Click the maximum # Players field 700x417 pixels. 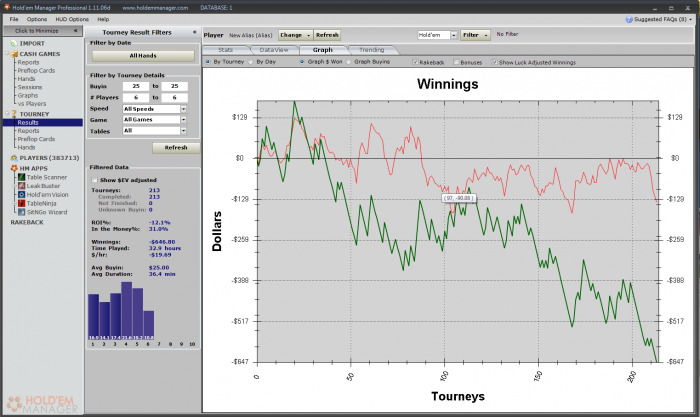(x=175, y=97)
